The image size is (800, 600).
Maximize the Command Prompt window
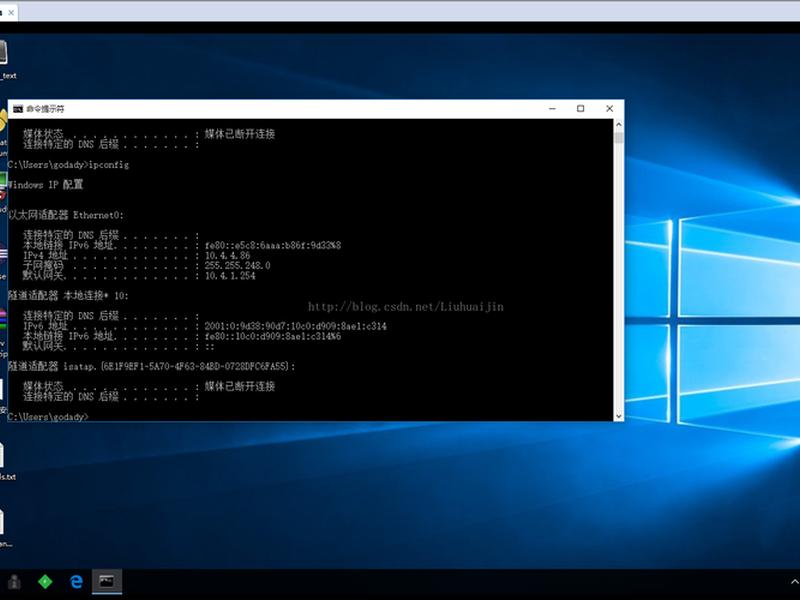581,109
